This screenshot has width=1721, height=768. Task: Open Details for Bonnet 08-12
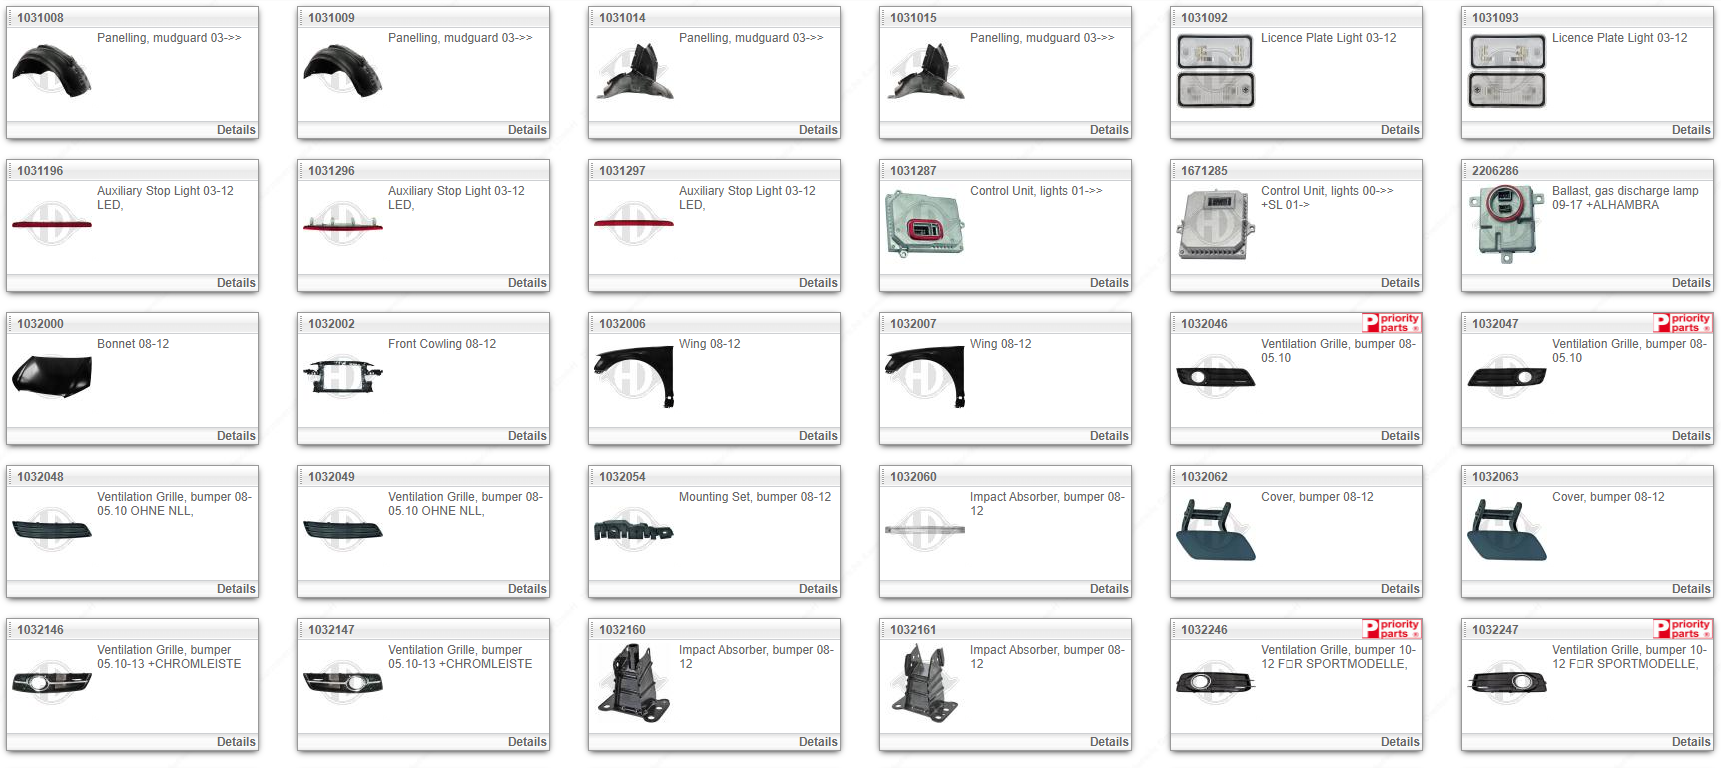tap(236, 436)
